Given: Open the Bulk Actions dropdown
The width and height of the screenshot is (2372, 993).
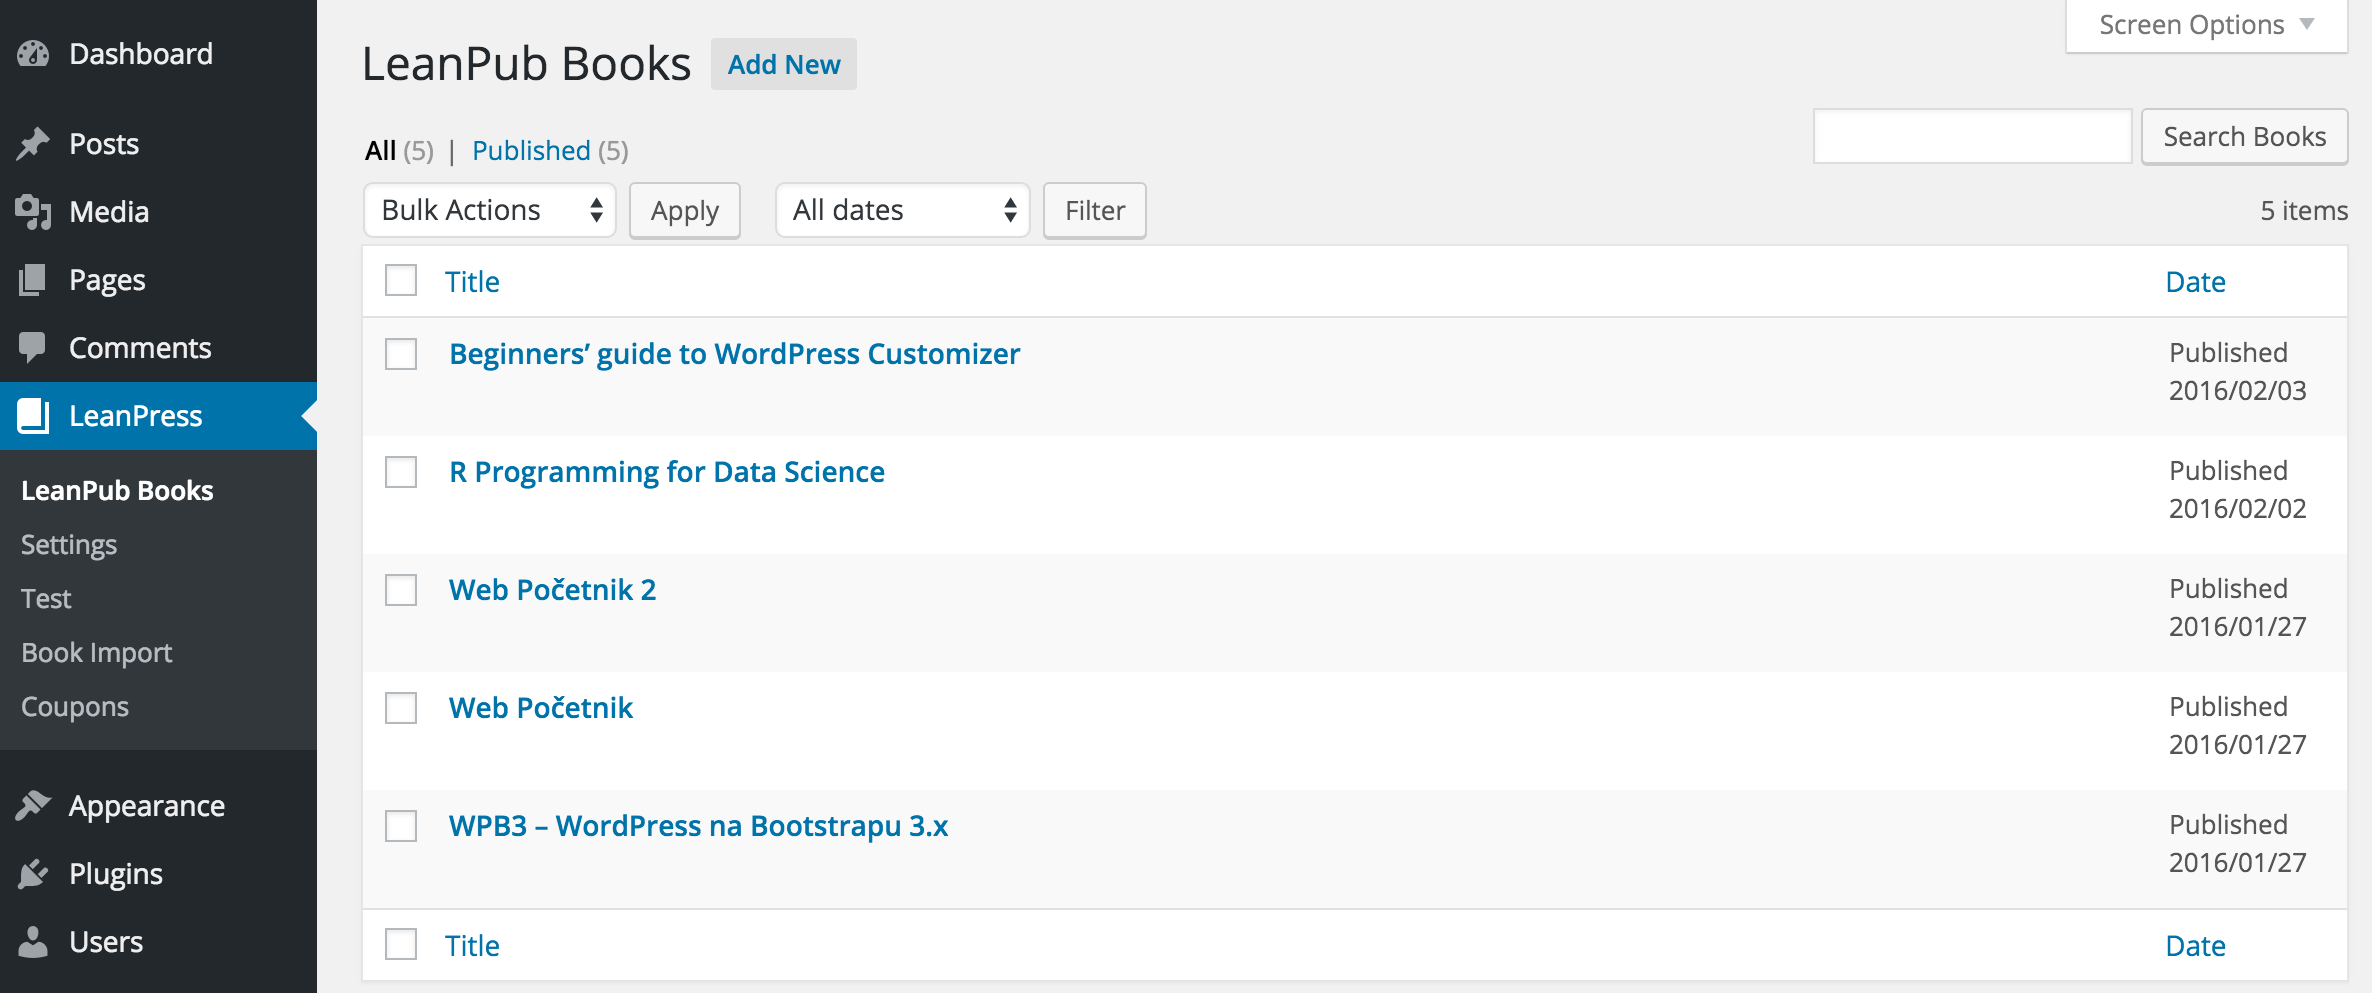Looking at the screenshot, I should click(490, 210).
